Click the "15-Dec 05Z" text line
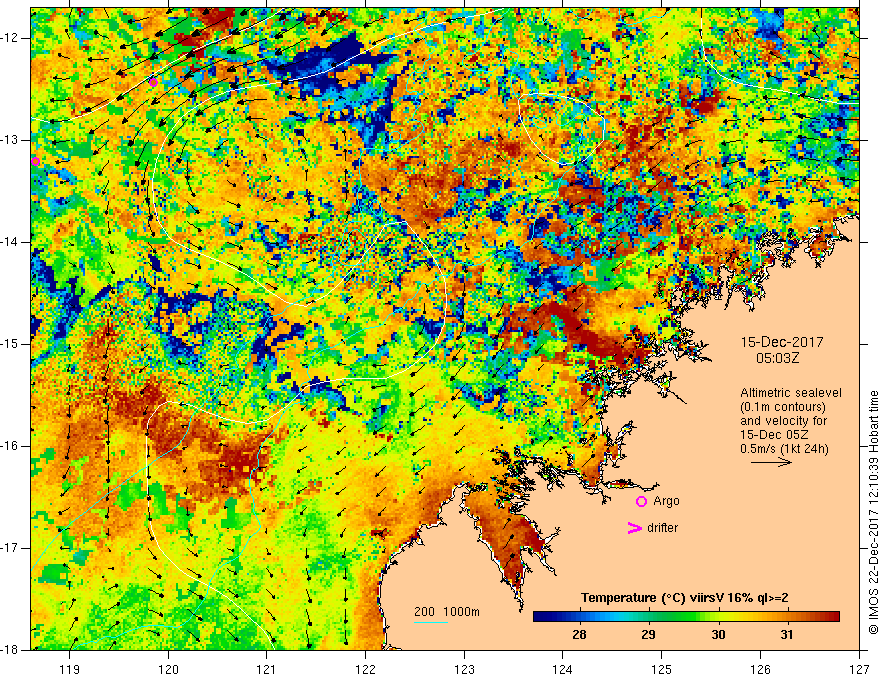Image resolution: width=880 pixels, height=680 pixels. 775,435
